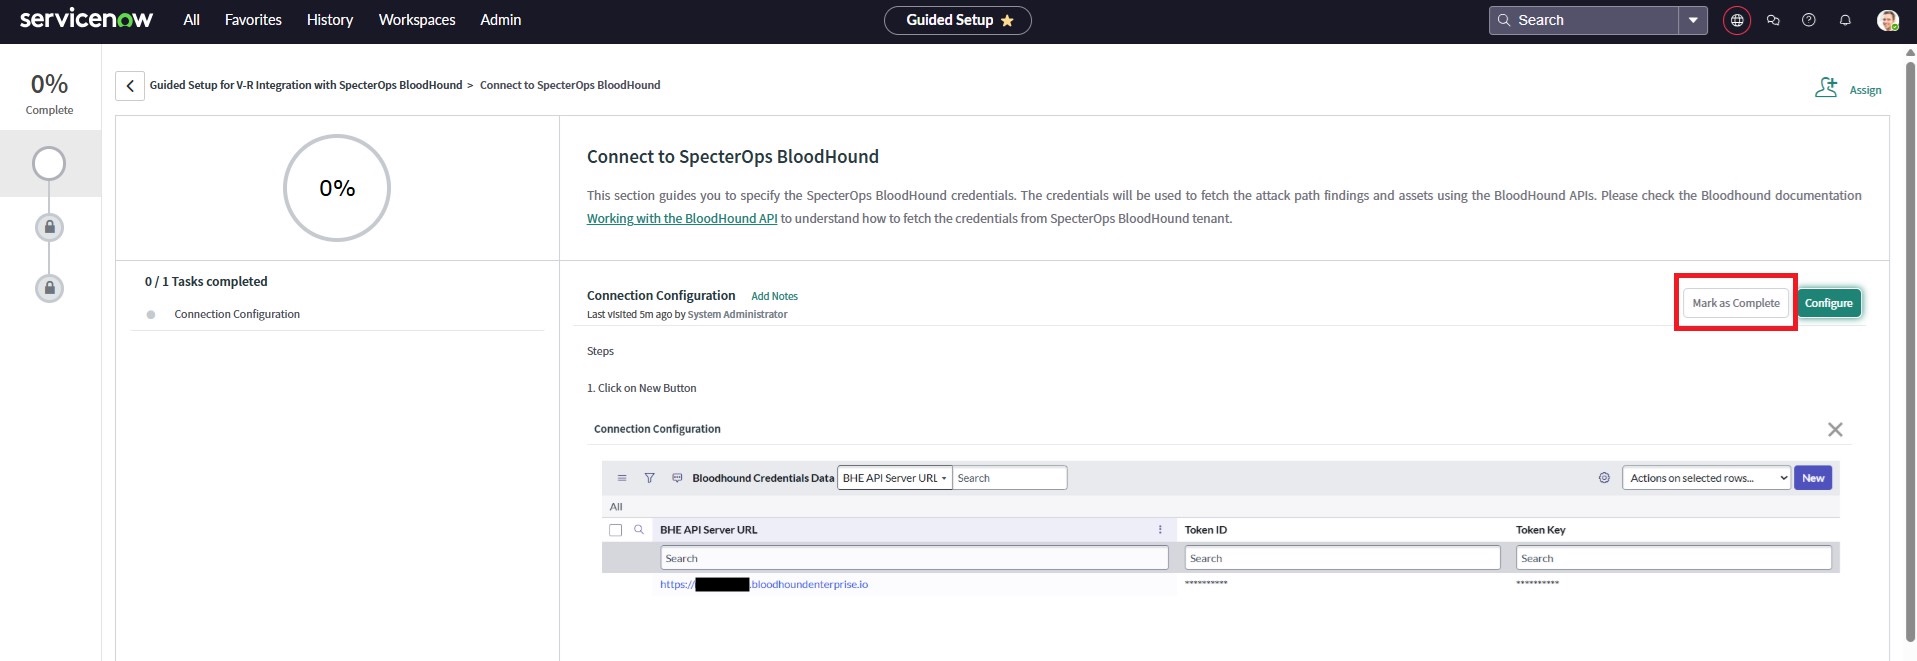Image resolution: width=1917 pixels, height=661 pixels.
Task: Sort by Token ID column header
Action: pyautogui.click(x=1205, y=530)
